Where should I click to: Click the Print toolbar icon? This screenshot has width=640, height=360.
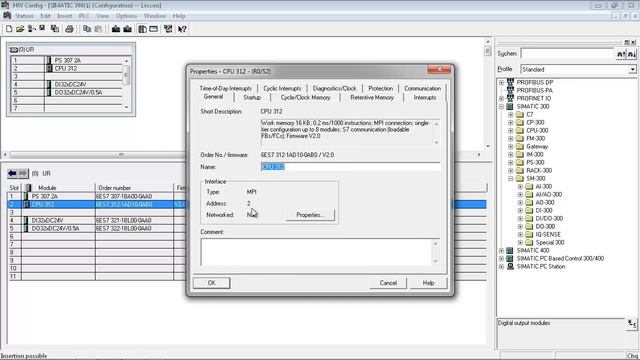click(x=69, y=29)
